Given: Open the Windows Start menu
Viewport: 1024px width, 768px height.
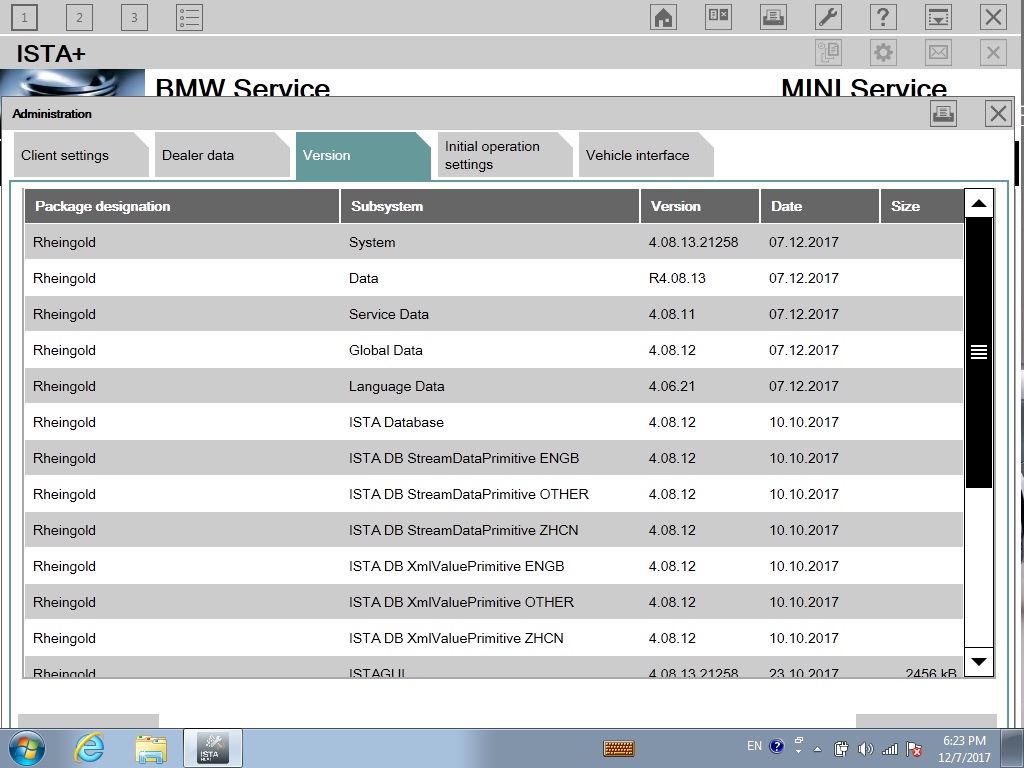Looking at the screenshot, I should point(26,748).
